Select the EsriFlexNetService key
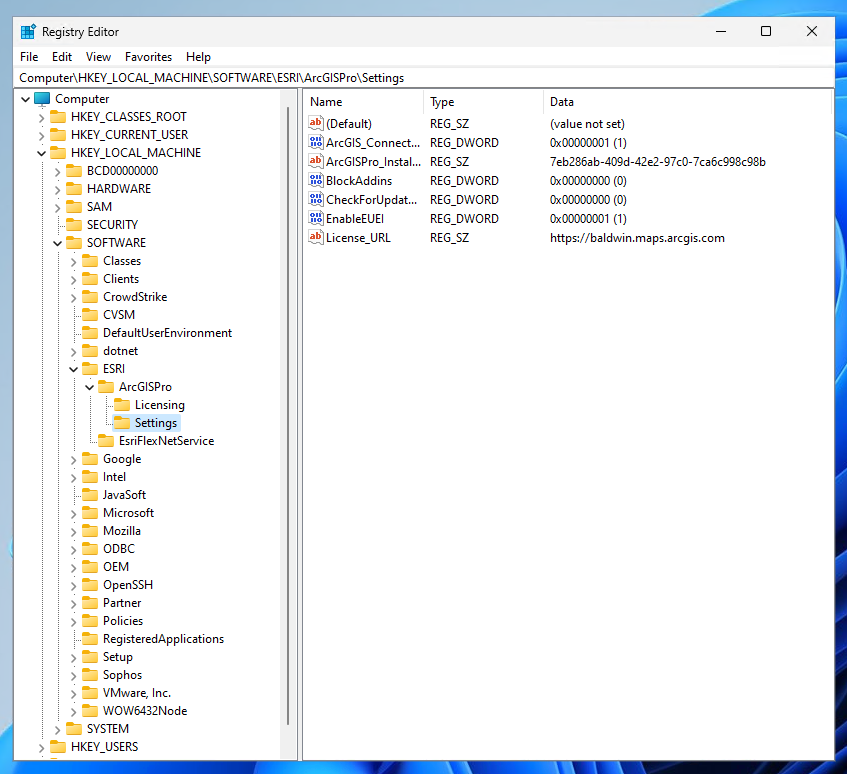This screenshot has height=774, width=847. point(166,441)
